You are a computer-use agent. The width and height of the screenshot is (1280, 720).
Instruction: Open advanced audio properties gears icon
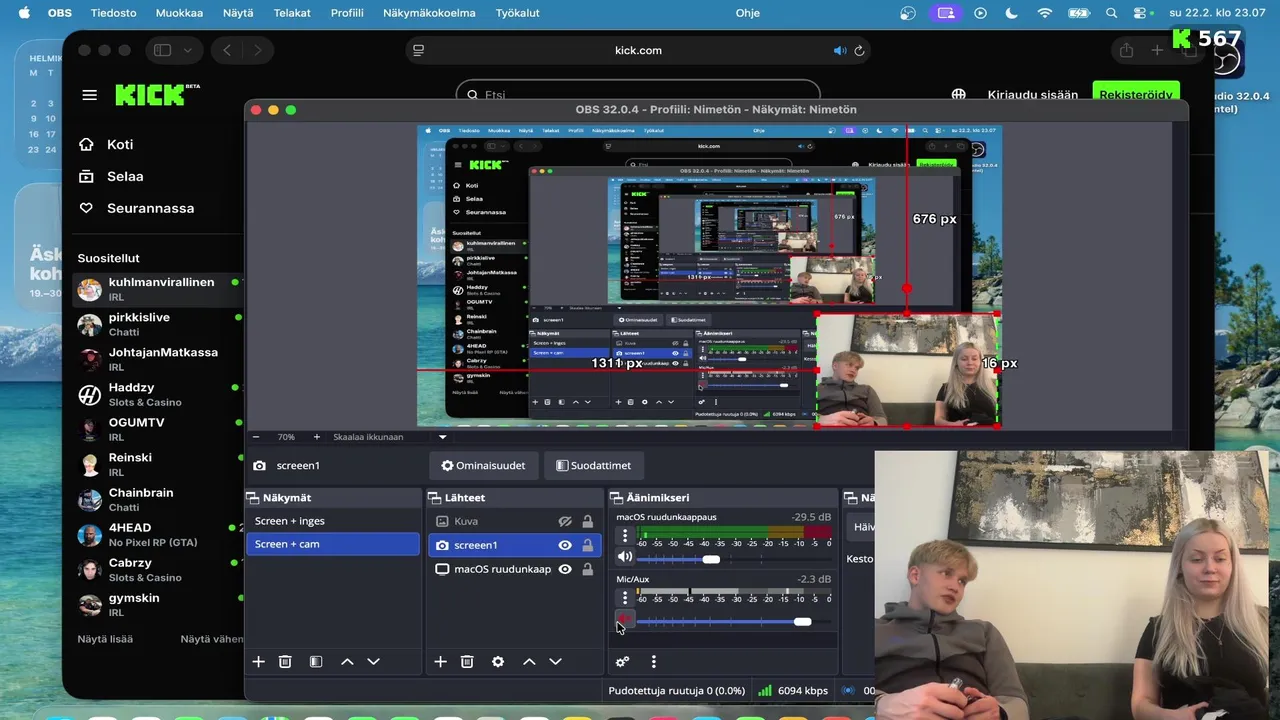(622, 662)
